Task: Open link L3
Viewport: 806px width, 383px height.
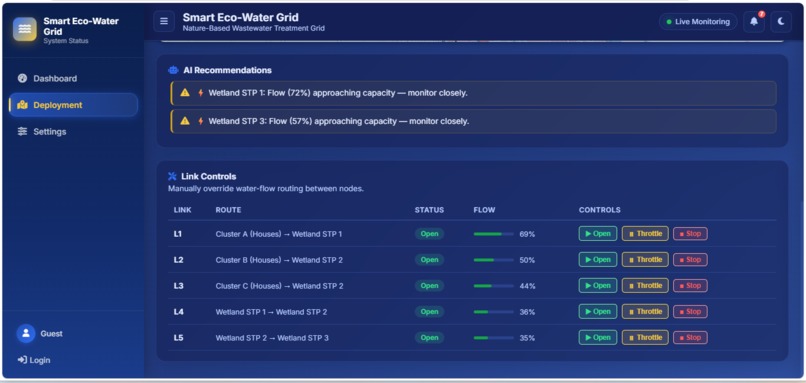Action: coord(598,285)
